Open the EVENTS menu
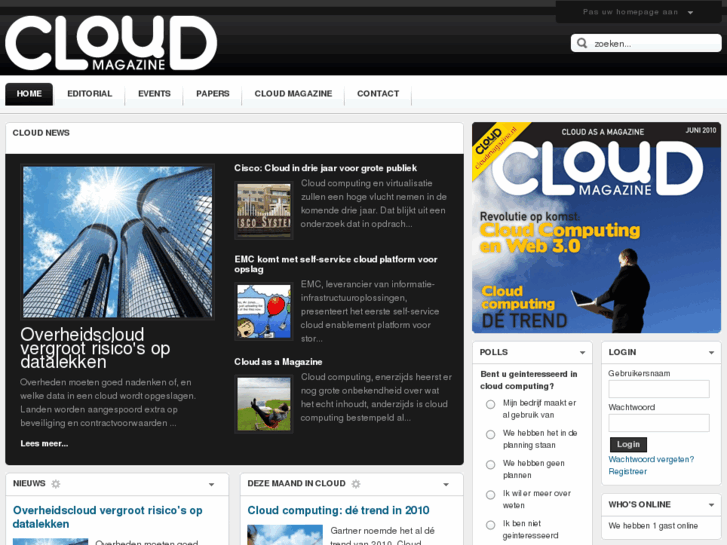The image size is (727, 545). 154,94
